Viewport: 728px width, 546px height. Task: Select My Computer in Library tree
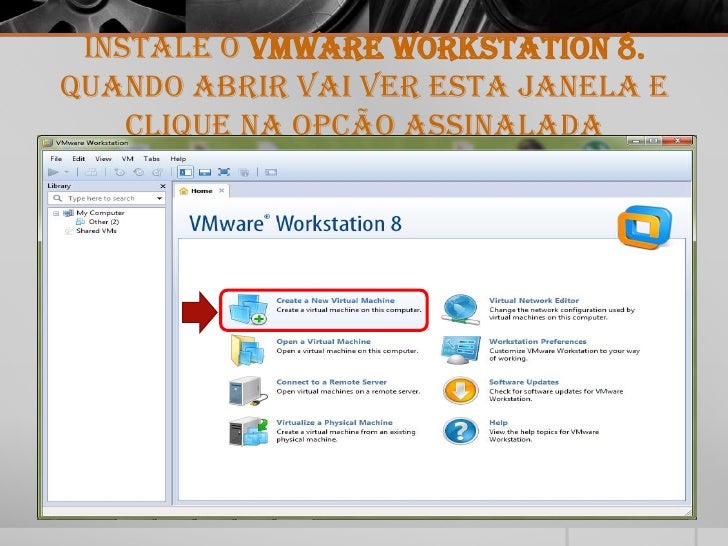pos(100,213)
